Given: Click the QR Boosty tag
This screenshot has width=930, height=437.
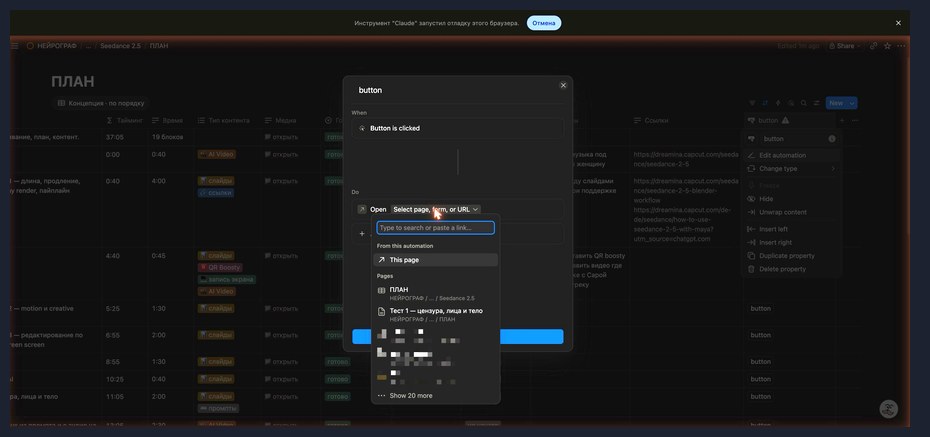Looking at the screenshot, I should pyautogui.click(x=220, y=267).
